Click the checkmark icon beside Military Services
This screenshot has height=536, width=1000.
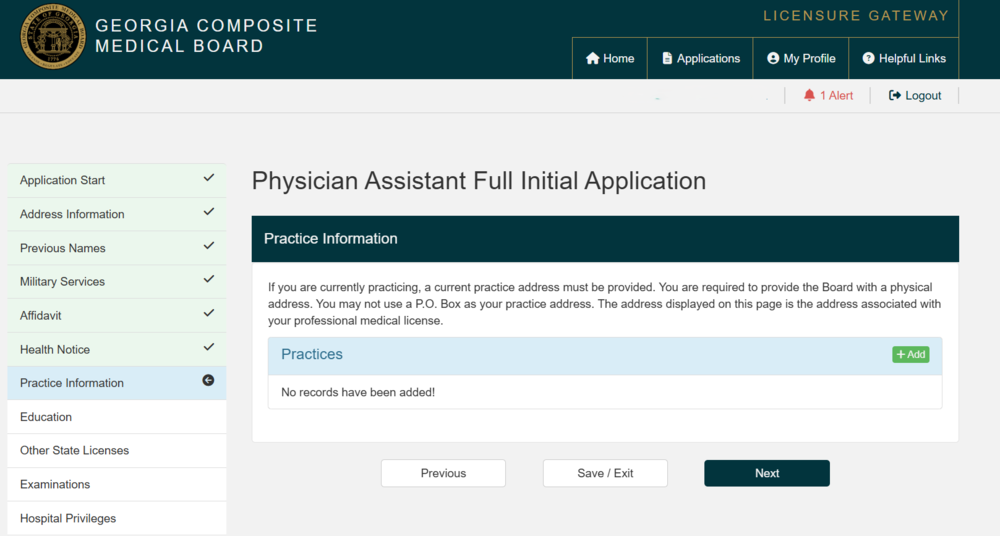coord(208,279)
